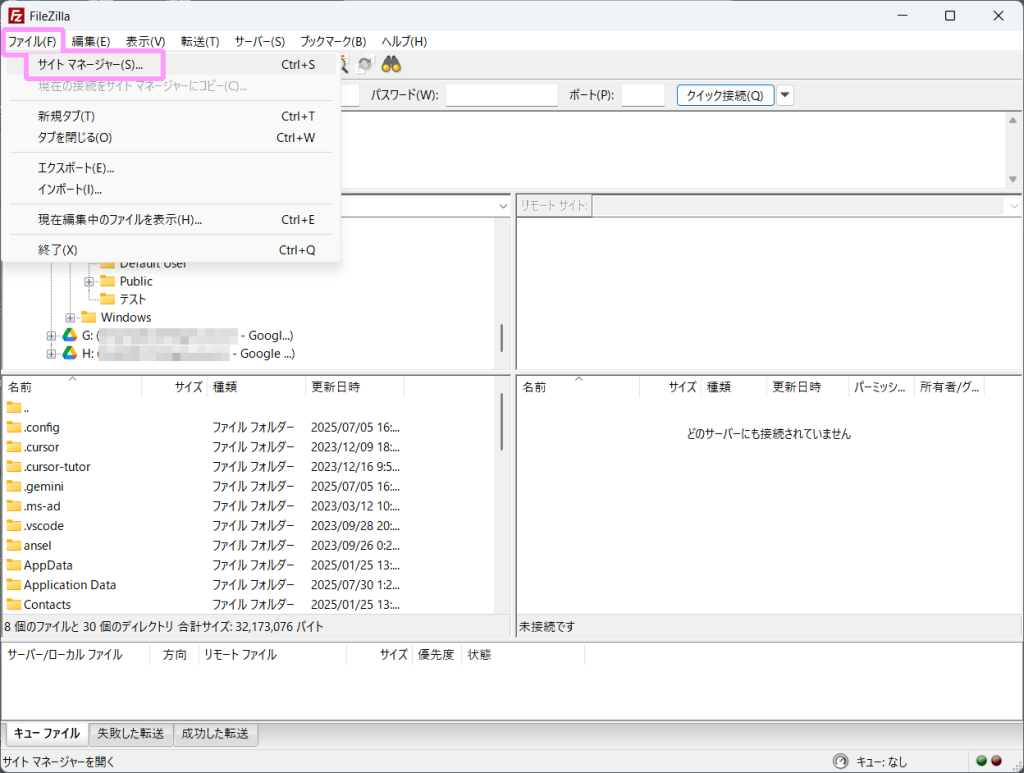Select the テスト folder in local tree

tap(133, 299)
